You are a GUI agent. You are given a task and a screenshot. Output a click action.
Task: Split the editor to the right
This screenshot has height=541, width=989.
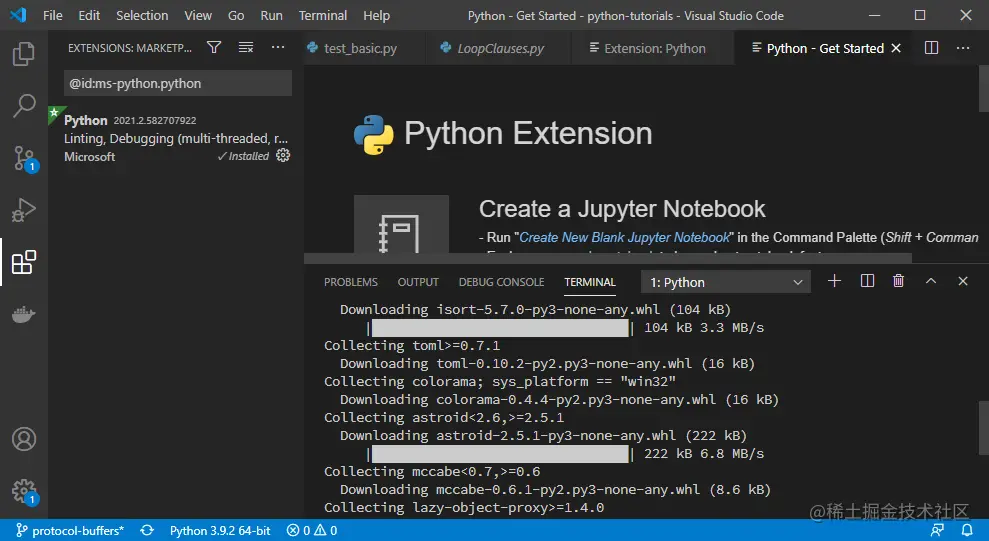[931, 48]
